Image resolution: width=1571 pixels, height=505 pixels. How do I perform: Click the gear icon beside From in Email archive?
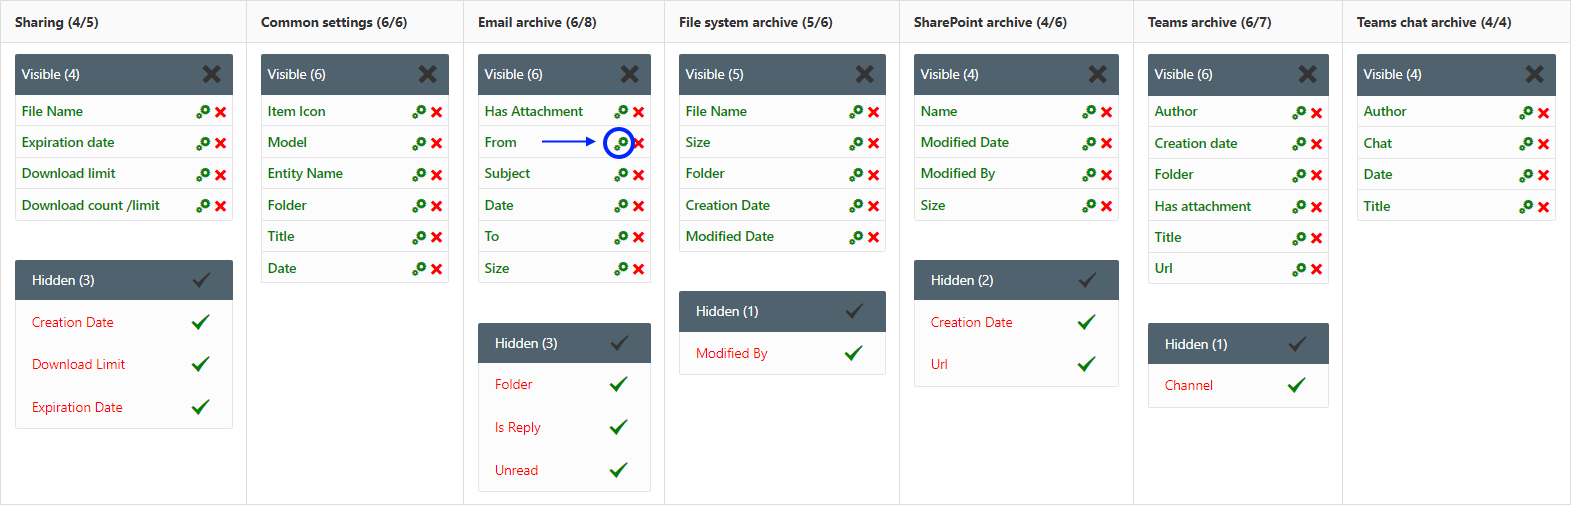(621, 143)
